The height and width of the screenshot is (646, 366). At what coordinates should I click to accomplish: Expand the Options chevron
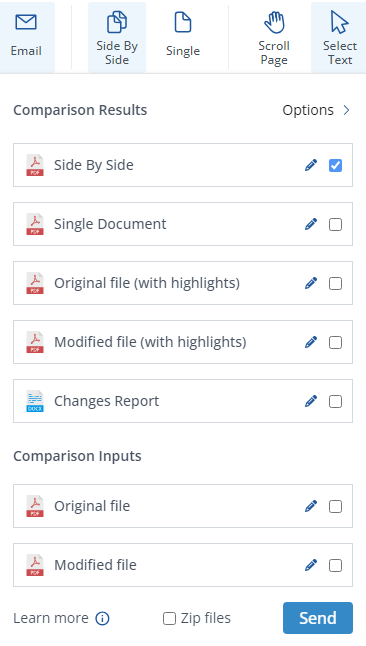pyautogui.click(x=347, y=110)
